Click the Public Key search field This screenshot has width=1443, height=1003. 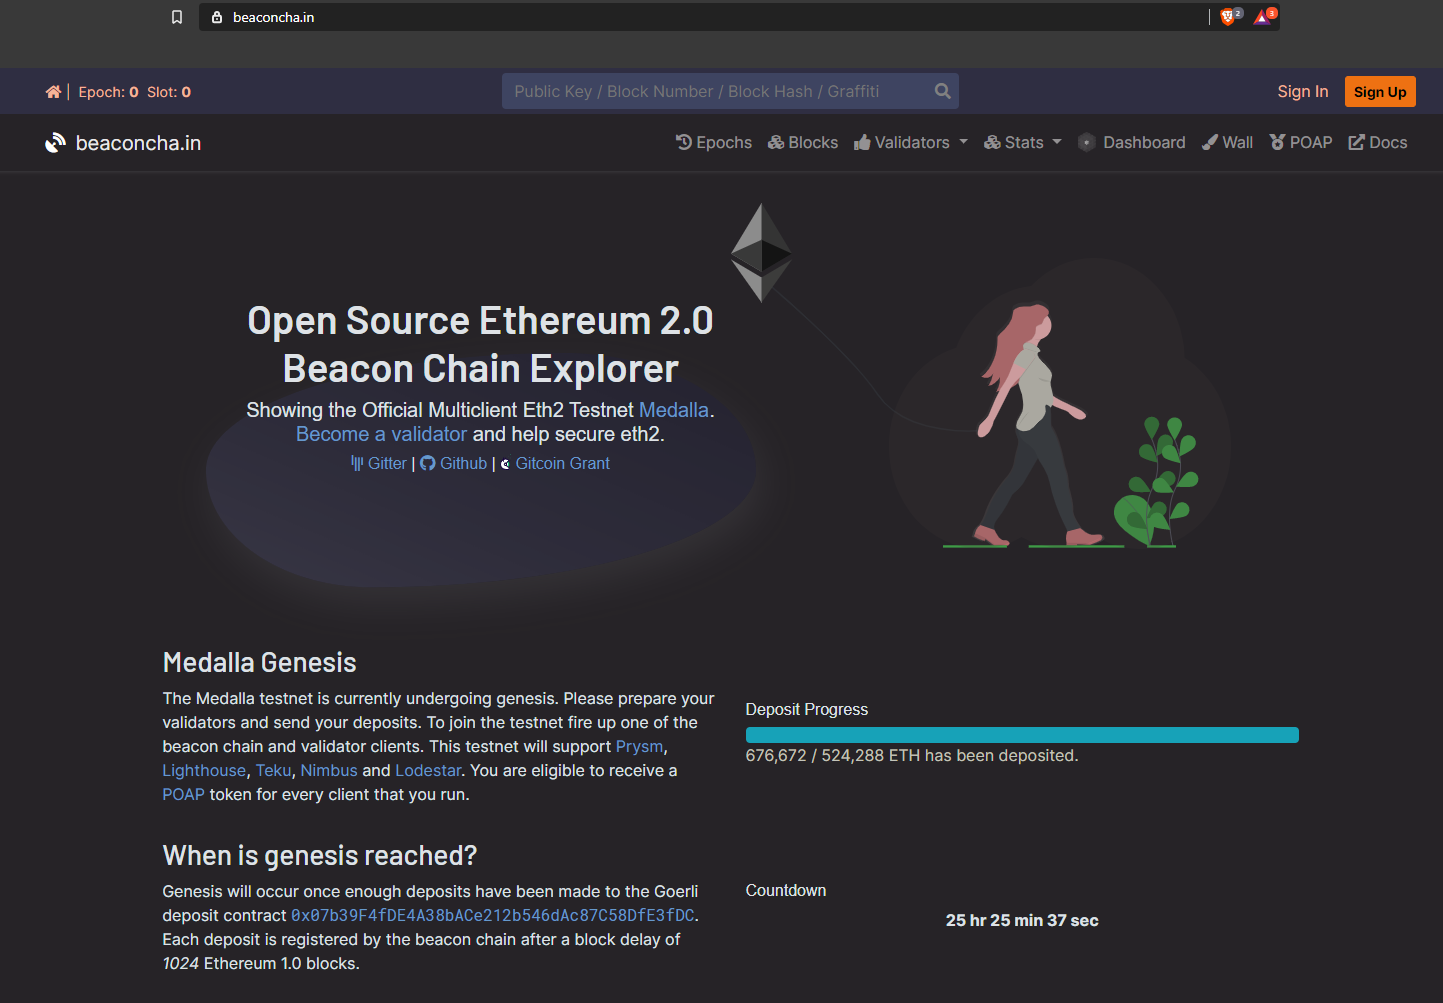tap(717, 91)
